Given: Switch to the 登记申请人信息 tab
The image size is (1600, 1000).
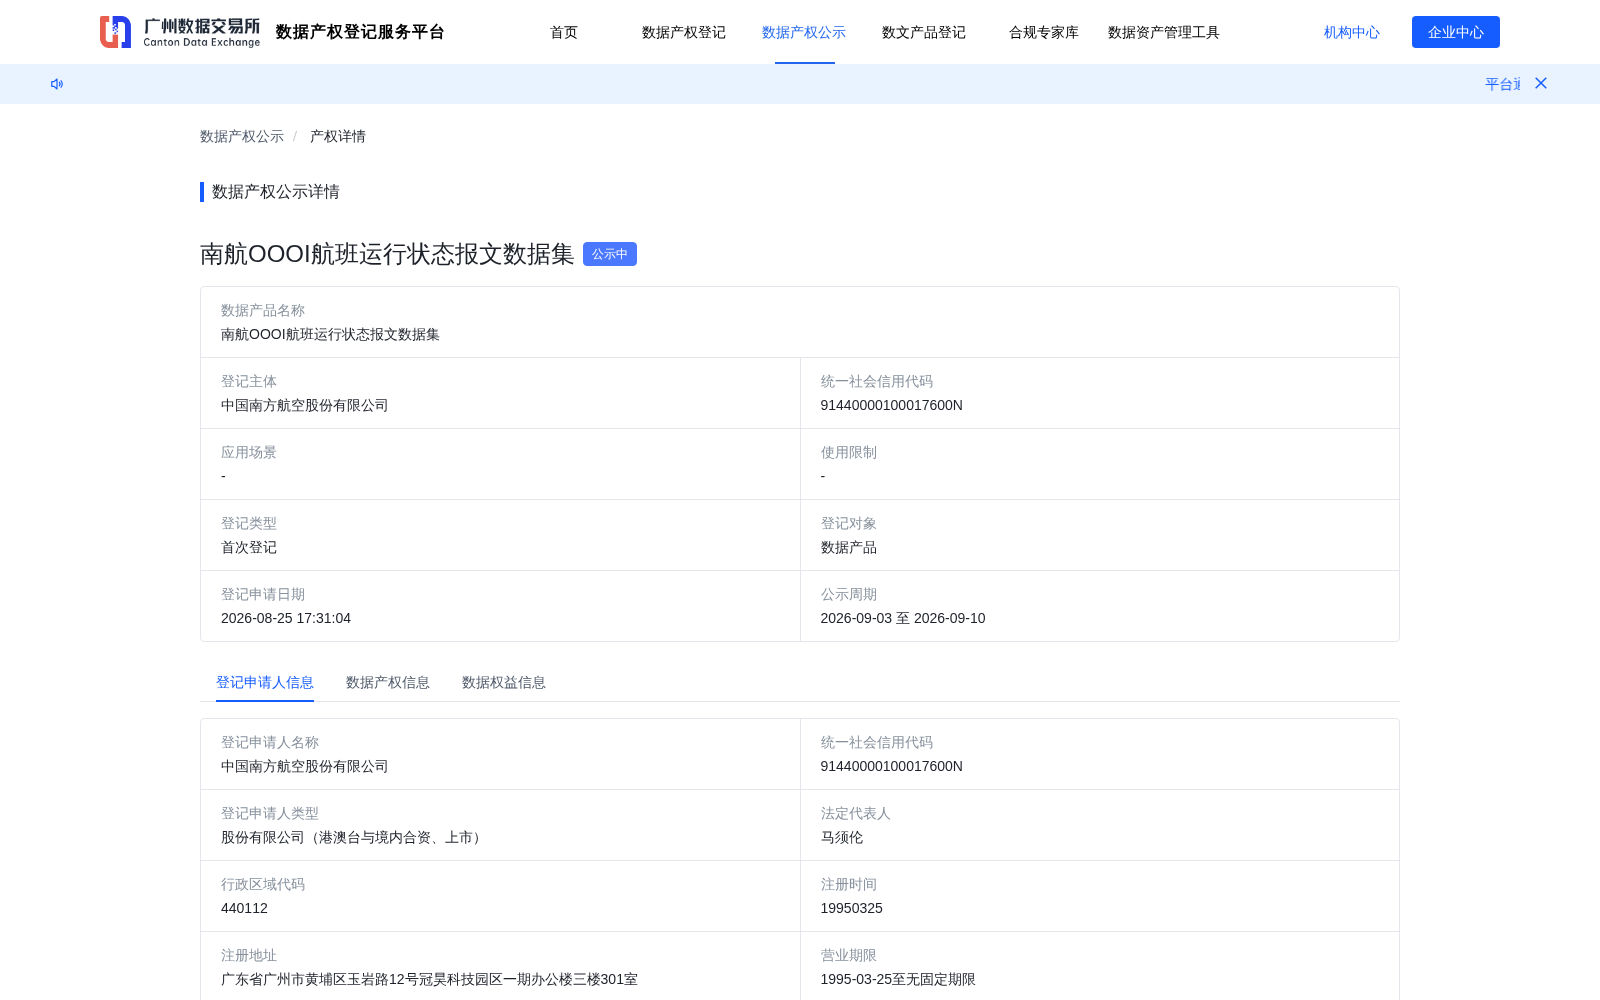Looking at the screenshot, I should tap(265, 682).
